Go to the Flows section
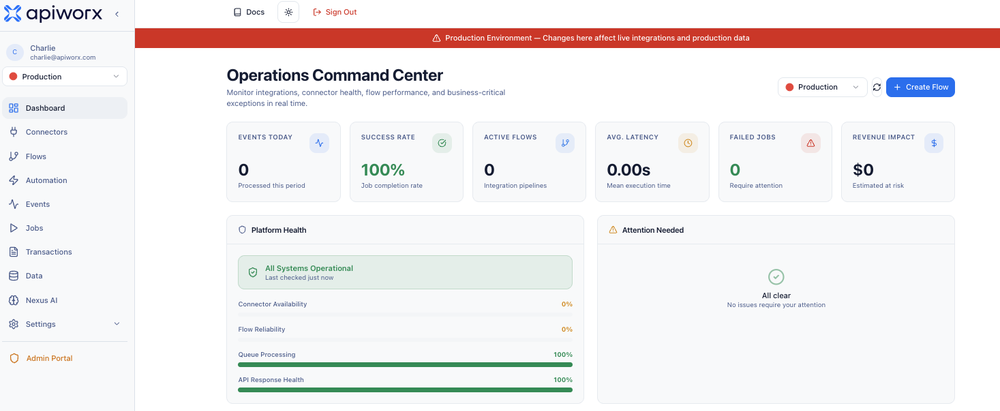1000x411 pixels. (x=64, y=156)
